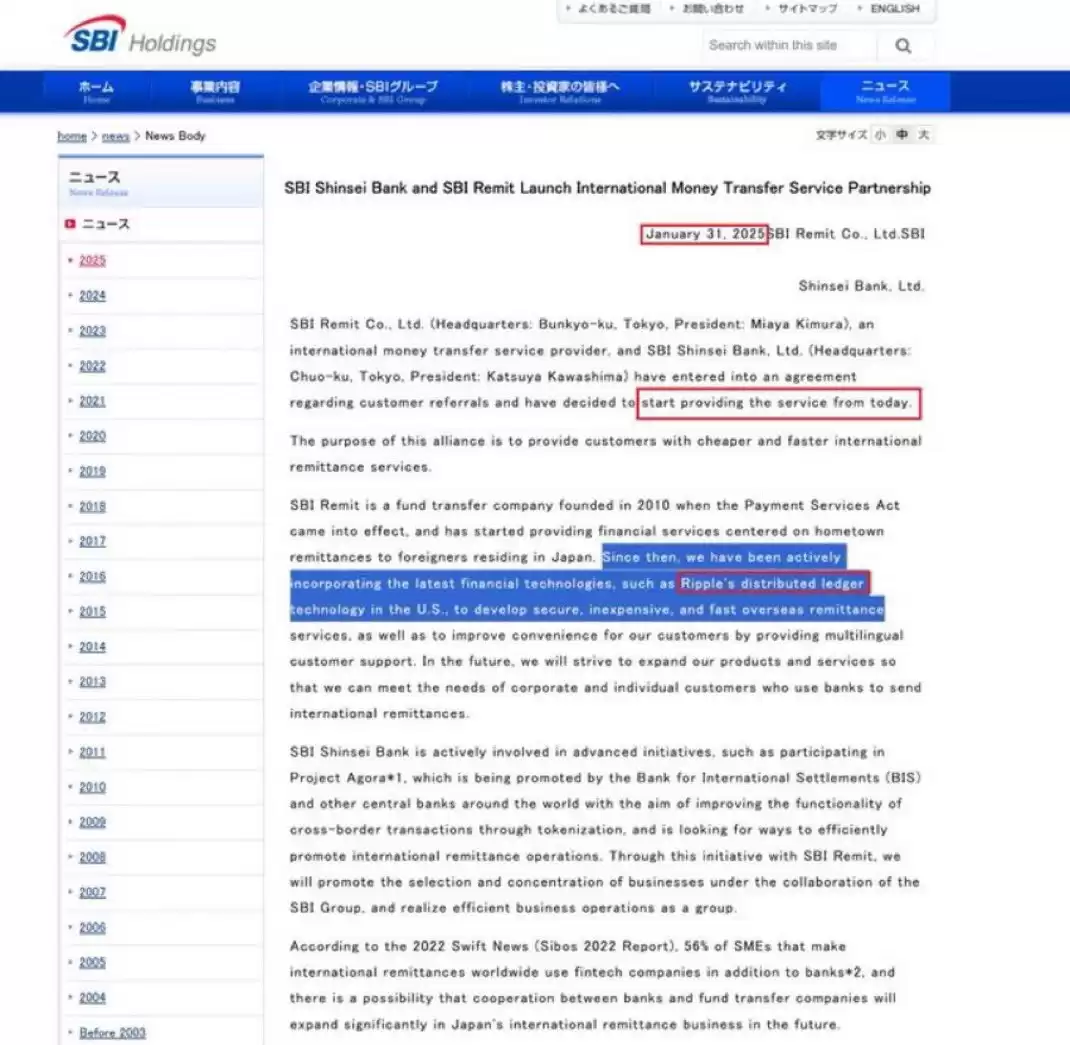The height and width of the screenshot is (1045, 1070).
Task: Open the 2022 news archive
Action: pos(93,366)
